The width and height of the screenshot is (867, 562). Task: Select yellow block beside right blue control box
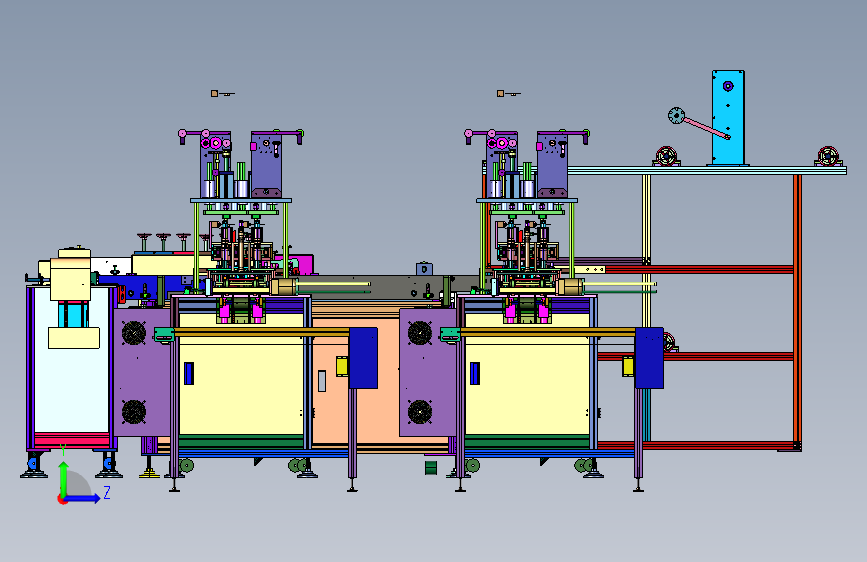tap(629, 366)
